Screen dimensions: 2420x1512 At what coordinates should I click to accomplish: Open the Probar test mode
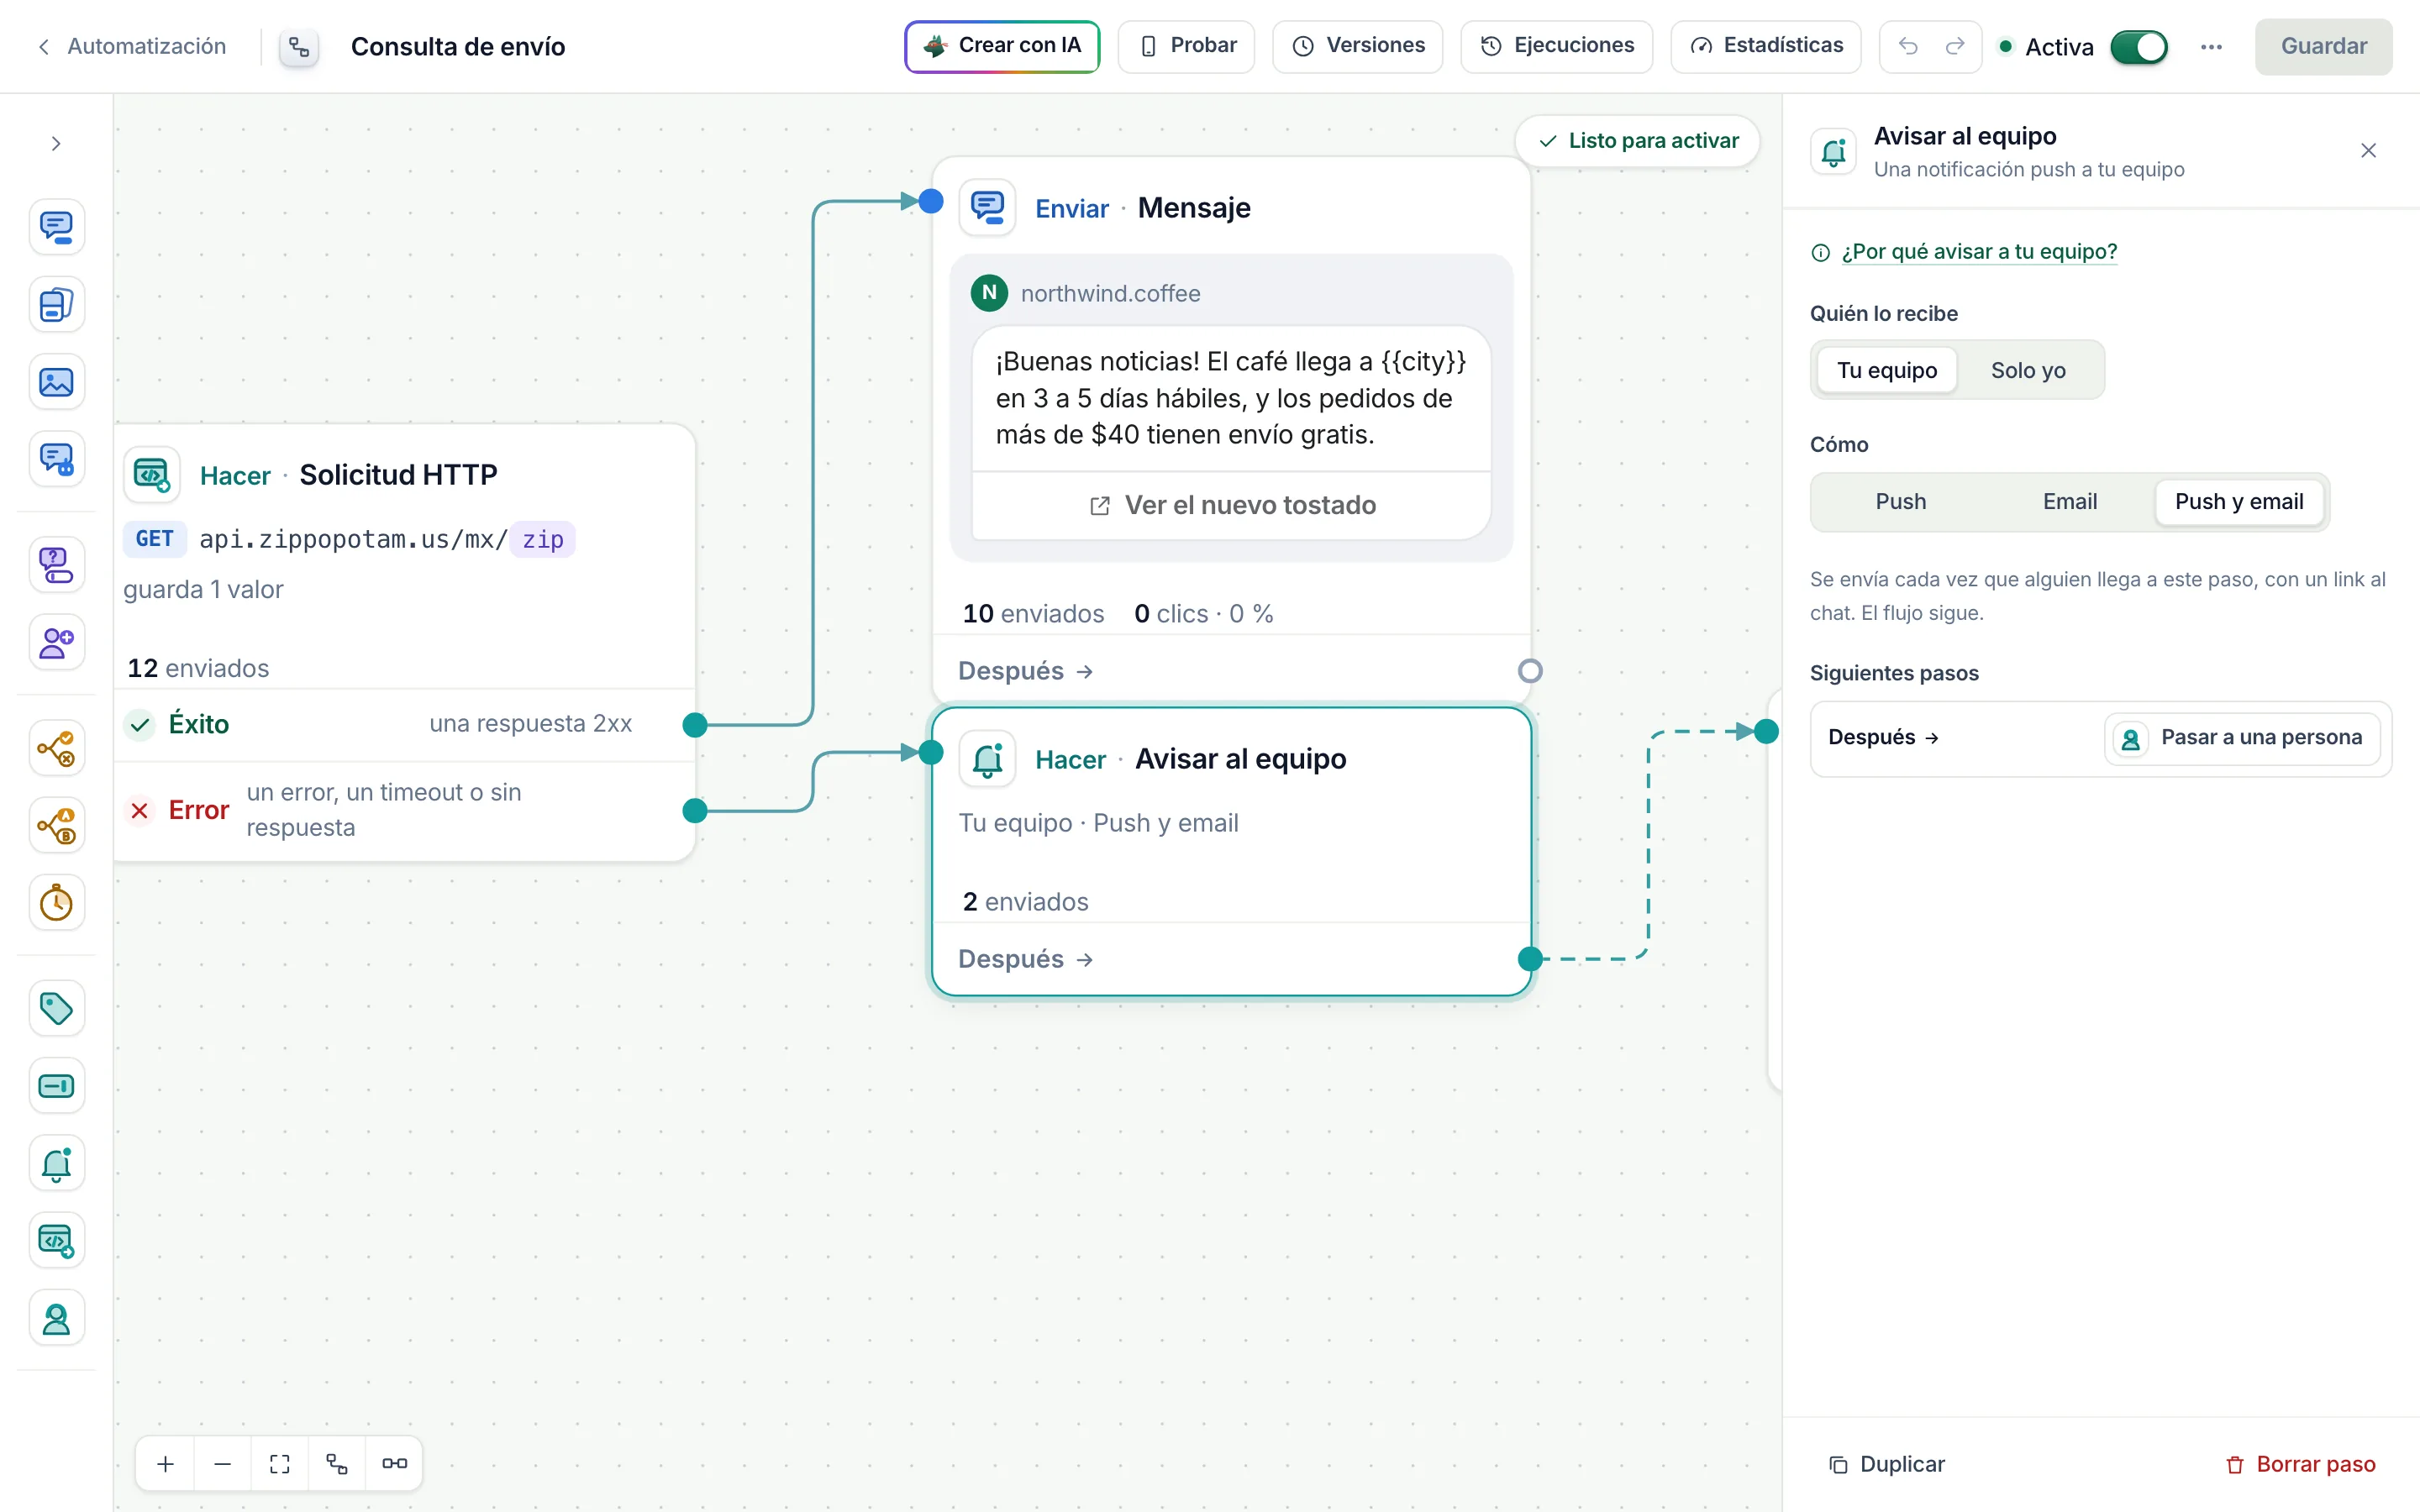tap(1186, 46)
